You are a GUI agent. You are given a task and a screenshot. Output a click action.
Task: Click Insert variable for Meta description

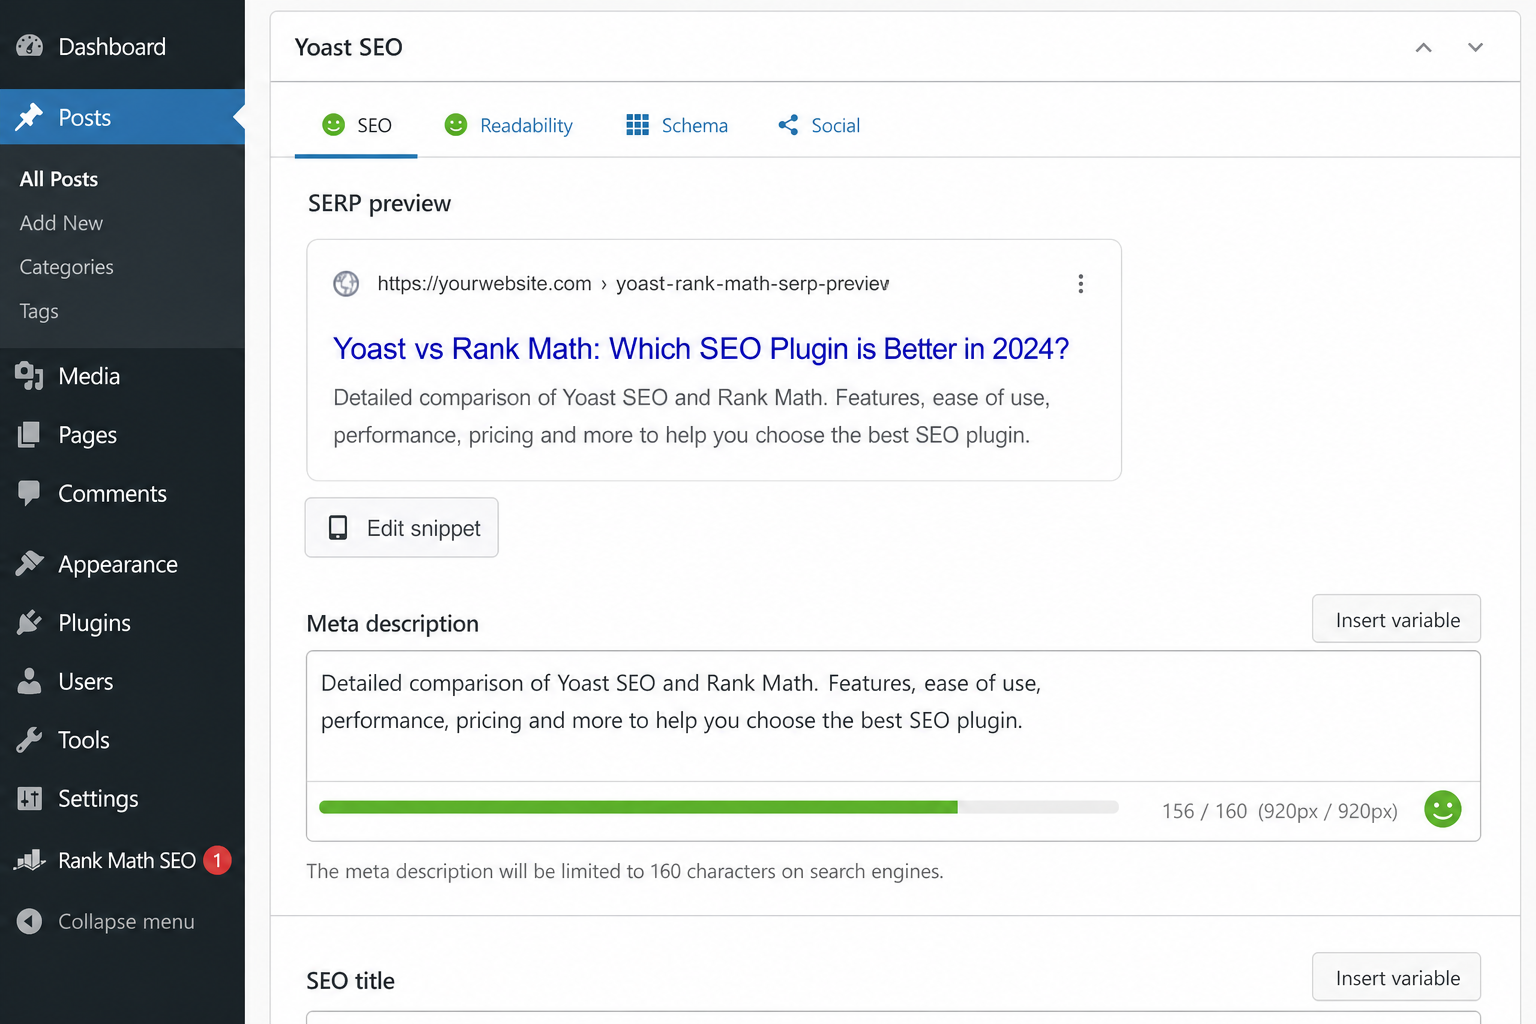pos(1396,620)
